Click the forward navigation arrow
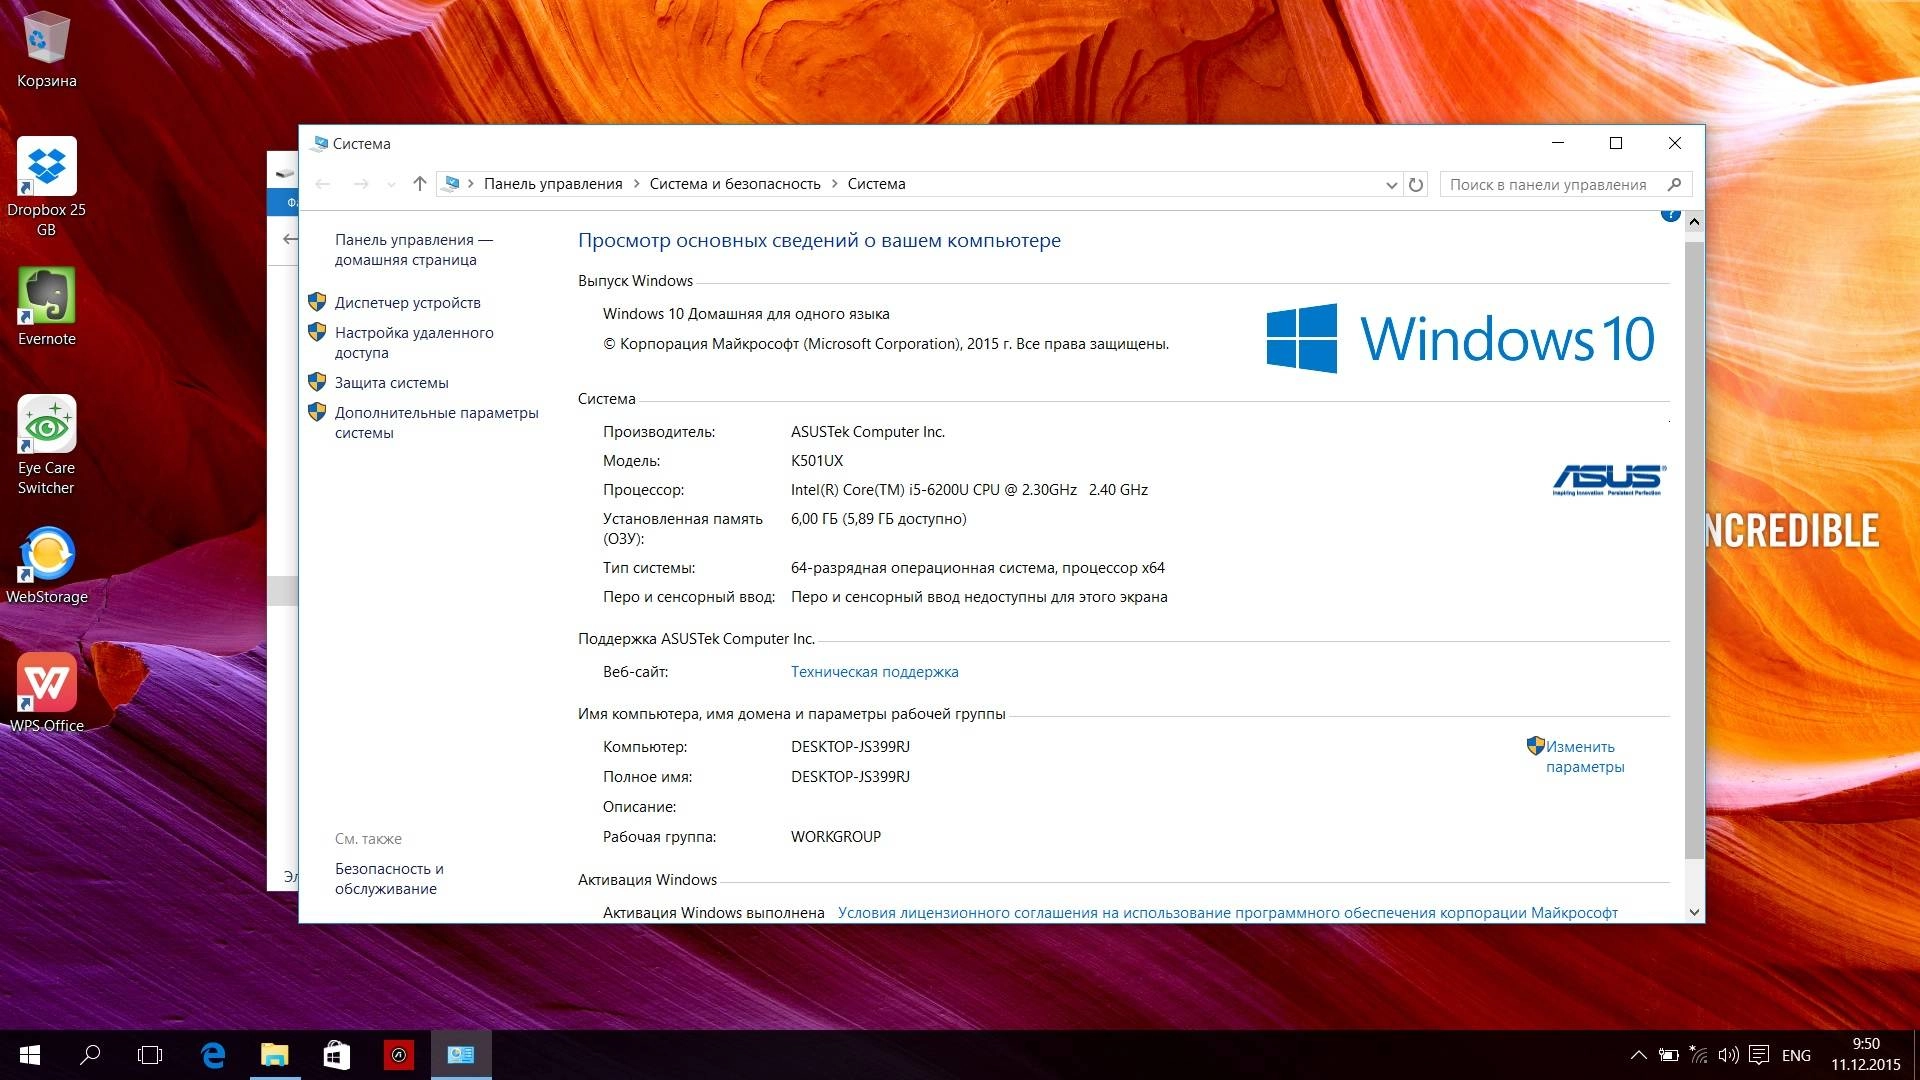Viewport: 1920px width, 1080px height. (x=361, y=184)
